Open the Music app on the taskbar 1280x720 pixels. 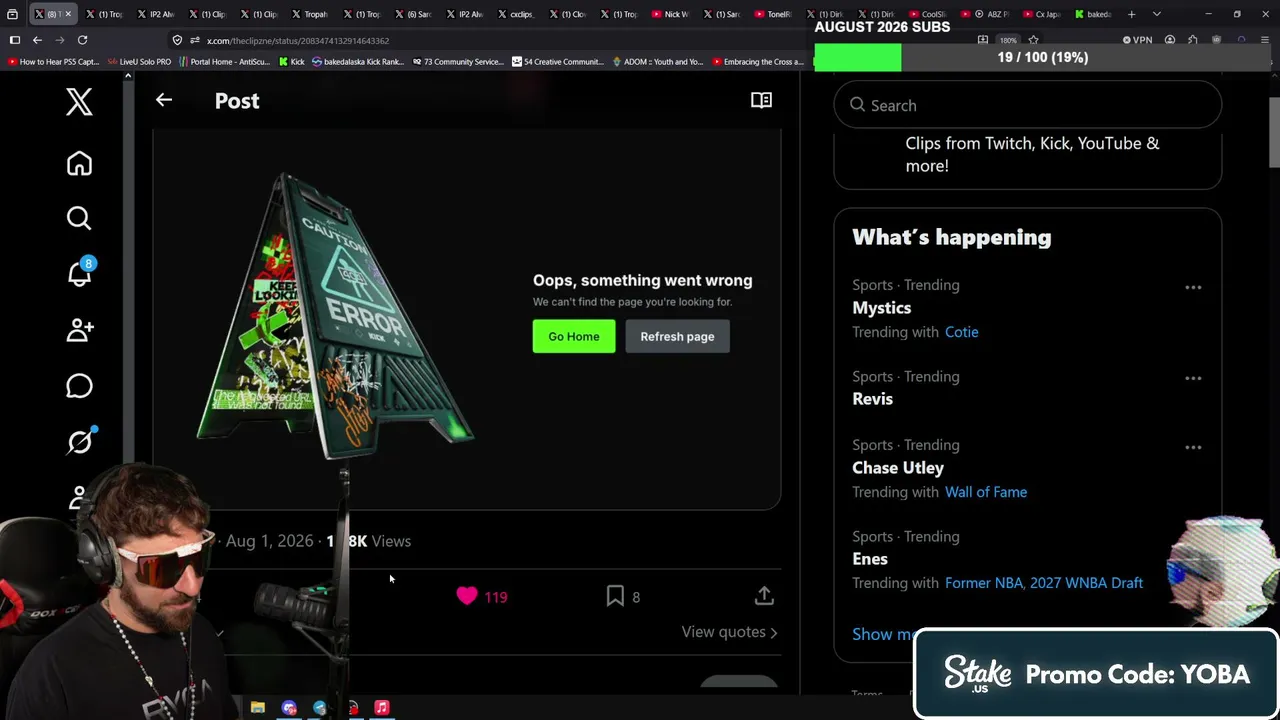coord(381,708)
